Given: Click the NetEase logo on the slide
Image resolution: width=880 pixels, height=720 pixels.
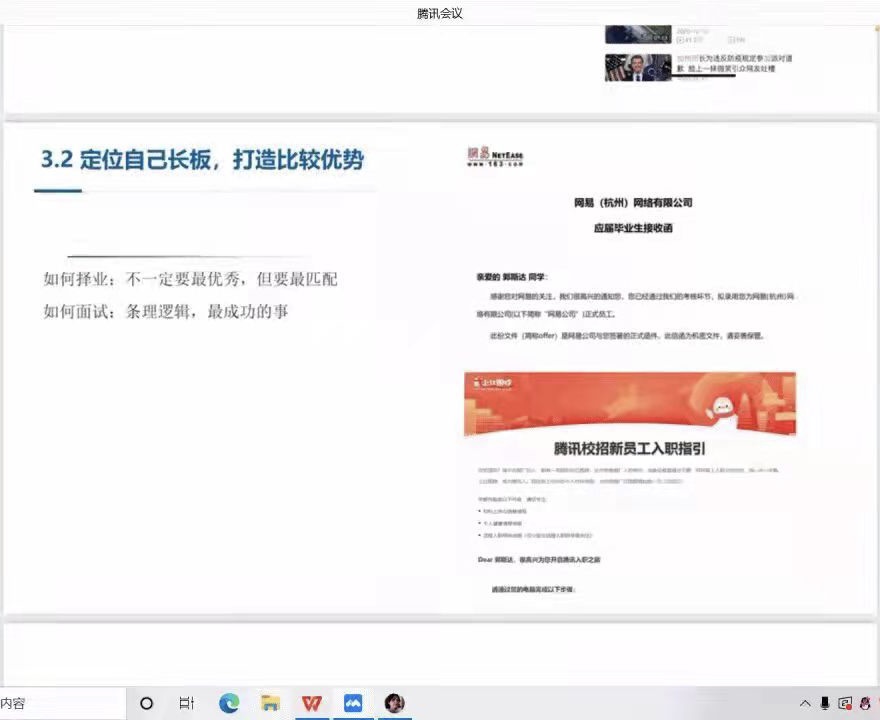Looking at the screenshot, I should 495,157.
